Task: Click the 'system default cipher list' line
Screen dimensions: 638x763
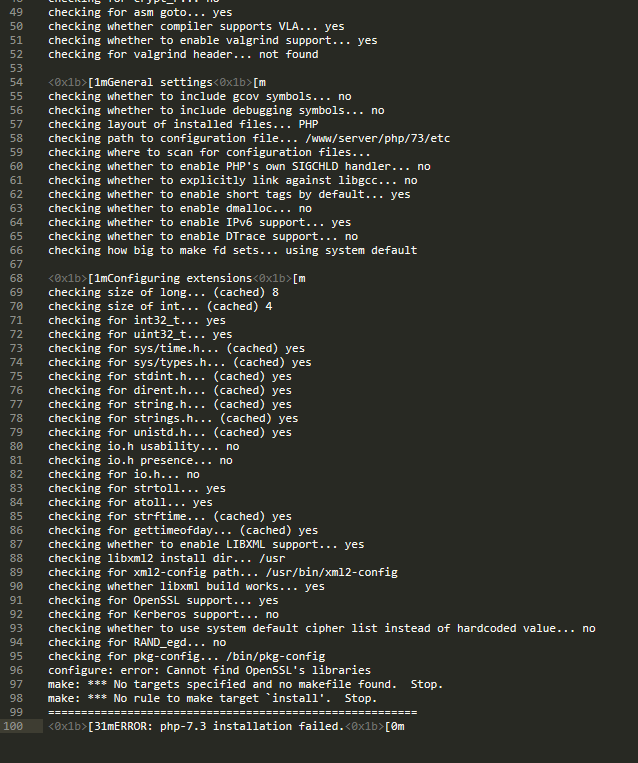Action: 322,629
